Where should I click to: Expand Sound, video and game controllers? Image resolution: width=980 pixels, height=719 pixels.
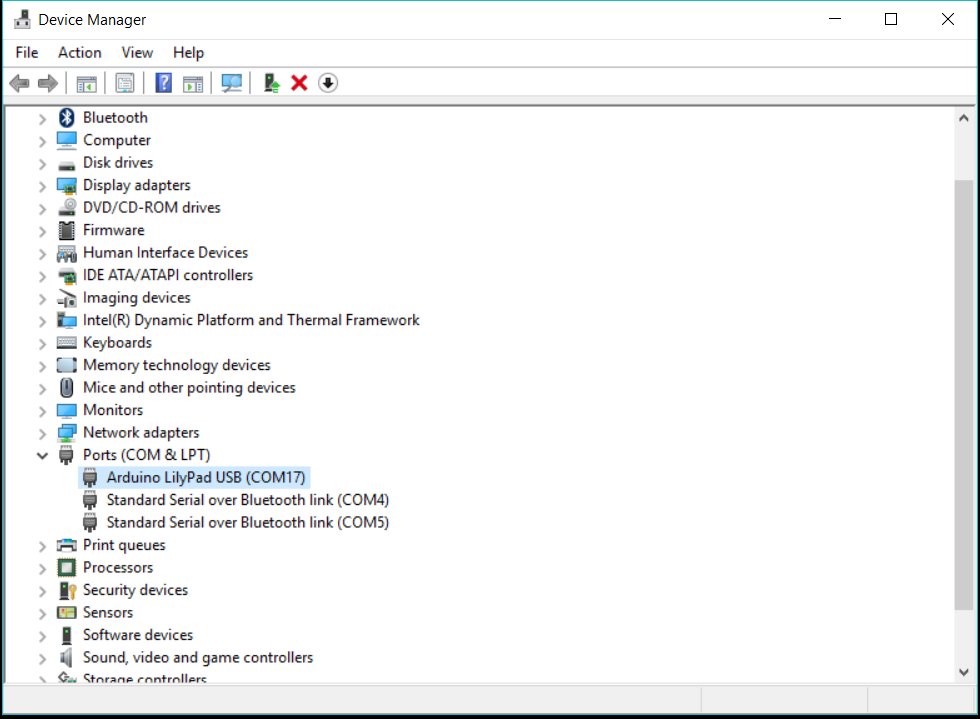(x=42, y=658)
